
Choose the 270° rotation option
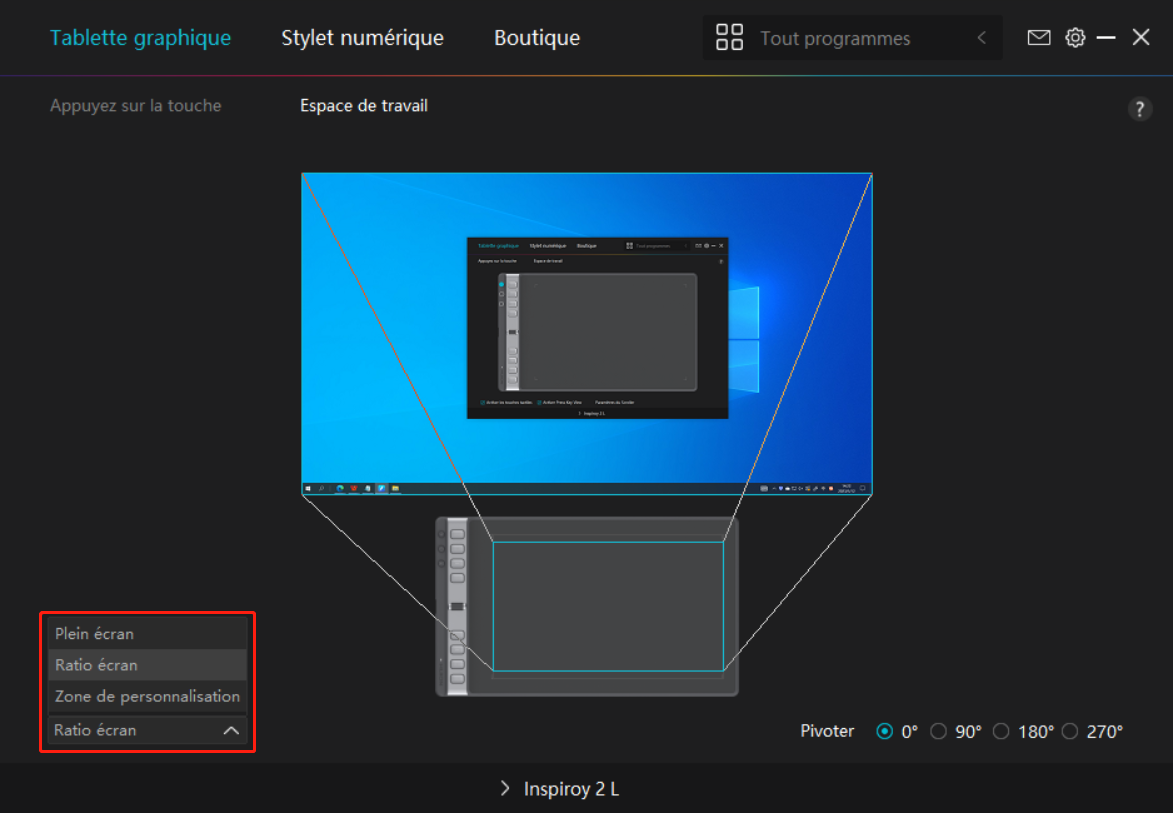(x=1070, y=731)
